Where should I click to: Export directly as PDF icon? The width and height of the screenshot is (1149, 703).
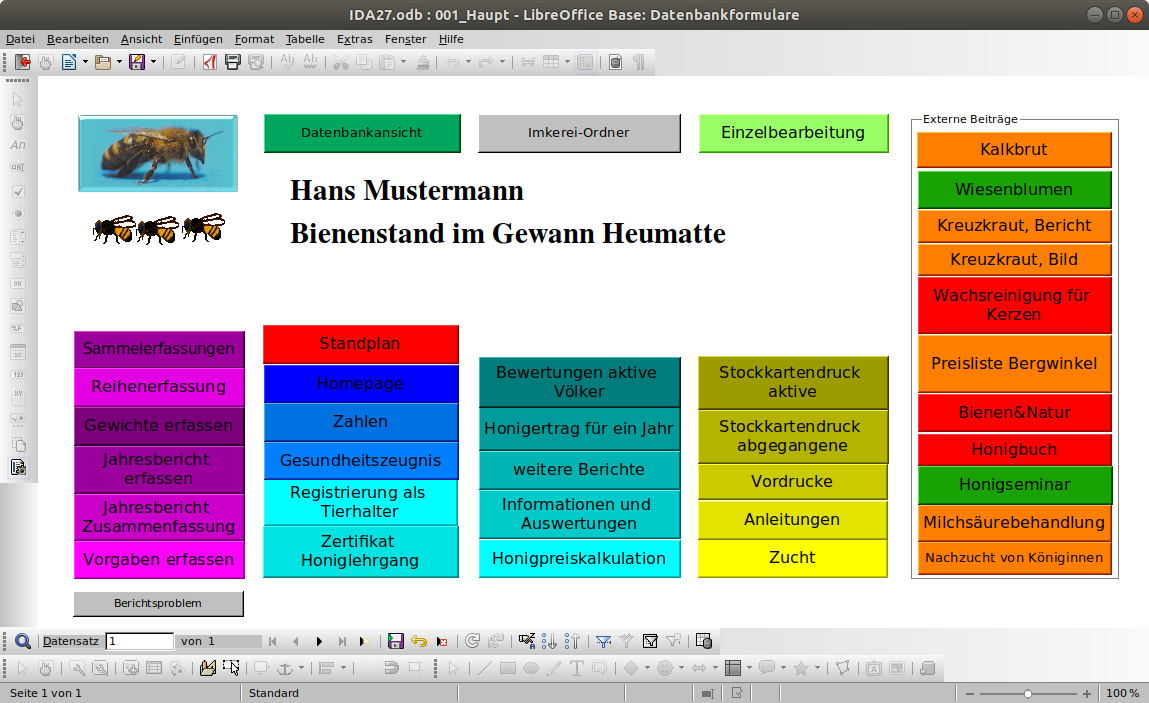(x=210, y=62)
